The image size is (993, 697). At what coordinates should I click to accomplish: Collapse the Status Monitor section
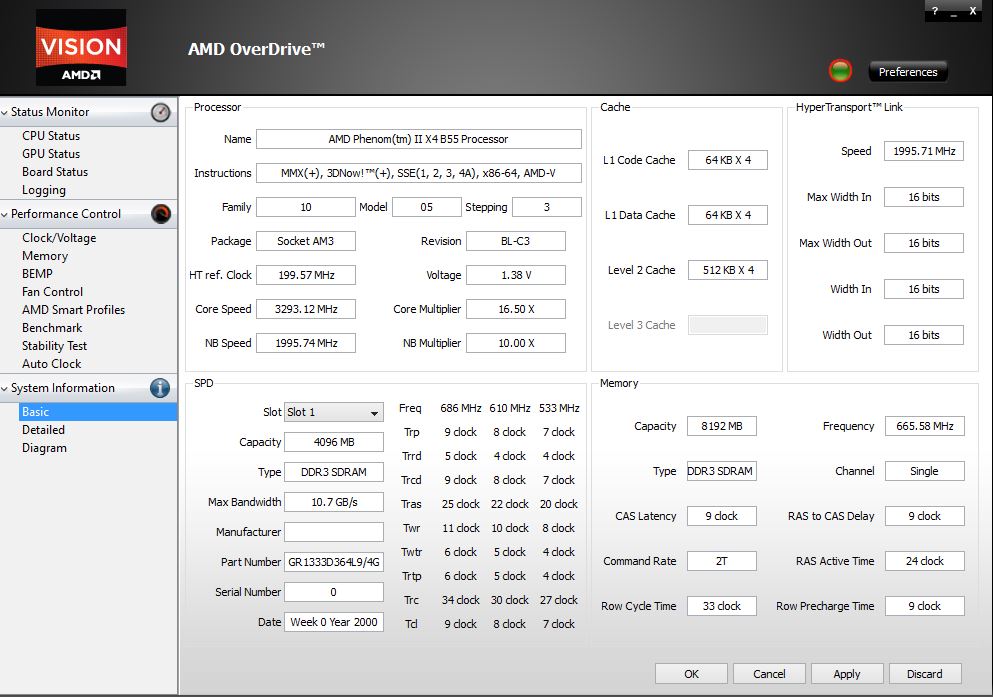[4, 112]
